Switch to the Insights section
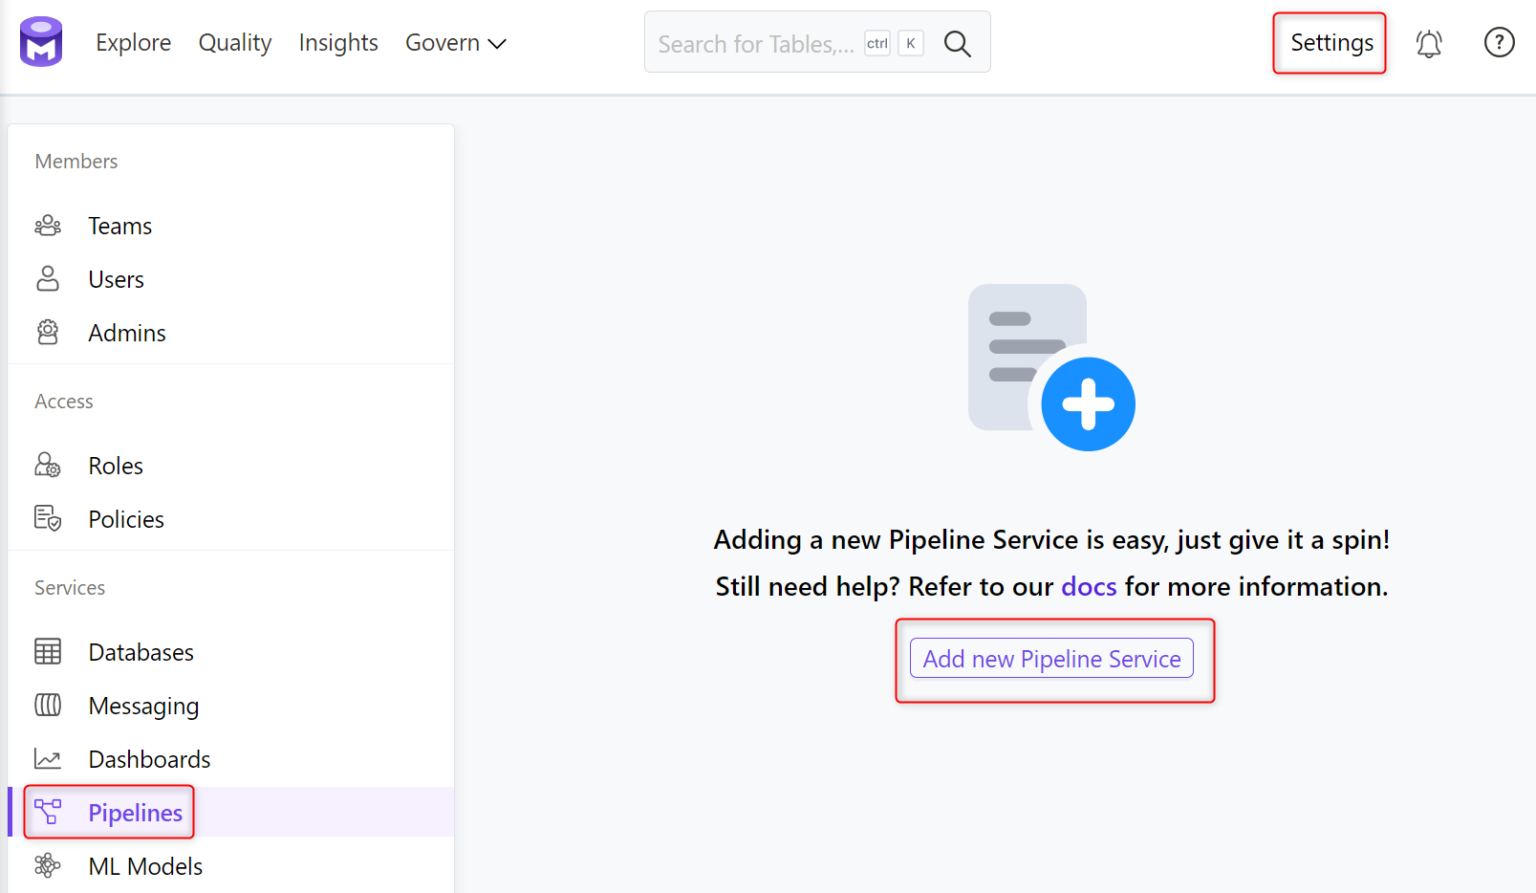The width and height of the screenshot is (1536, 893). [x=338, y=42]
